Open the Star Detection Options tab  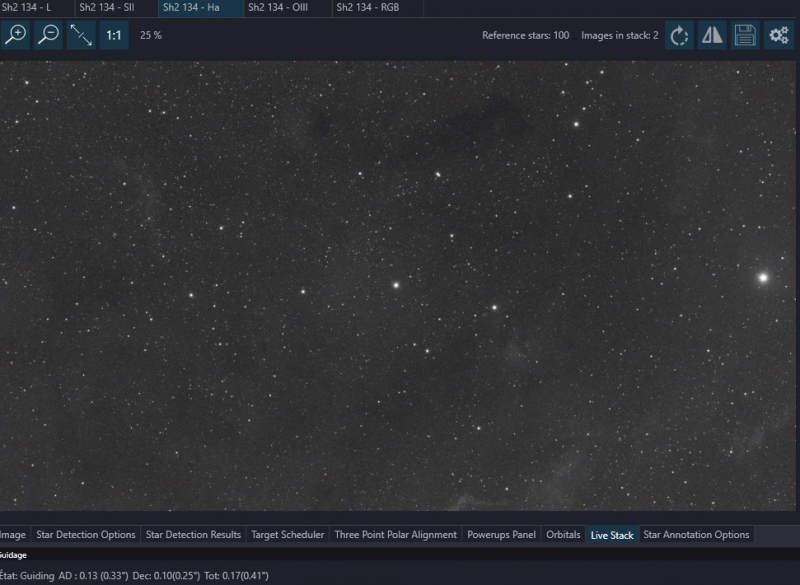point(86,535)
